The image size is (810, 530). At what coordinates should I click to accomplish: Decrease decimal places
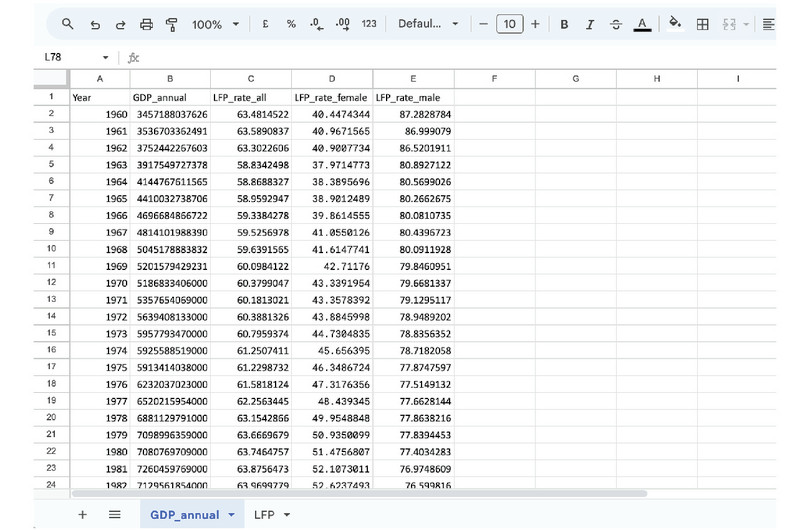(316, 24)
